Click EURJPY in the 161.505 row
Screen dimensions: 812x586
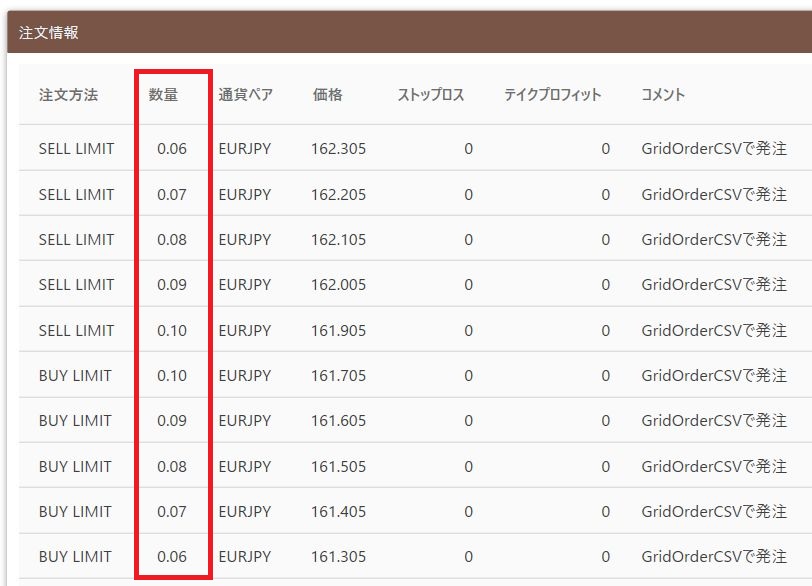[245, 466]
